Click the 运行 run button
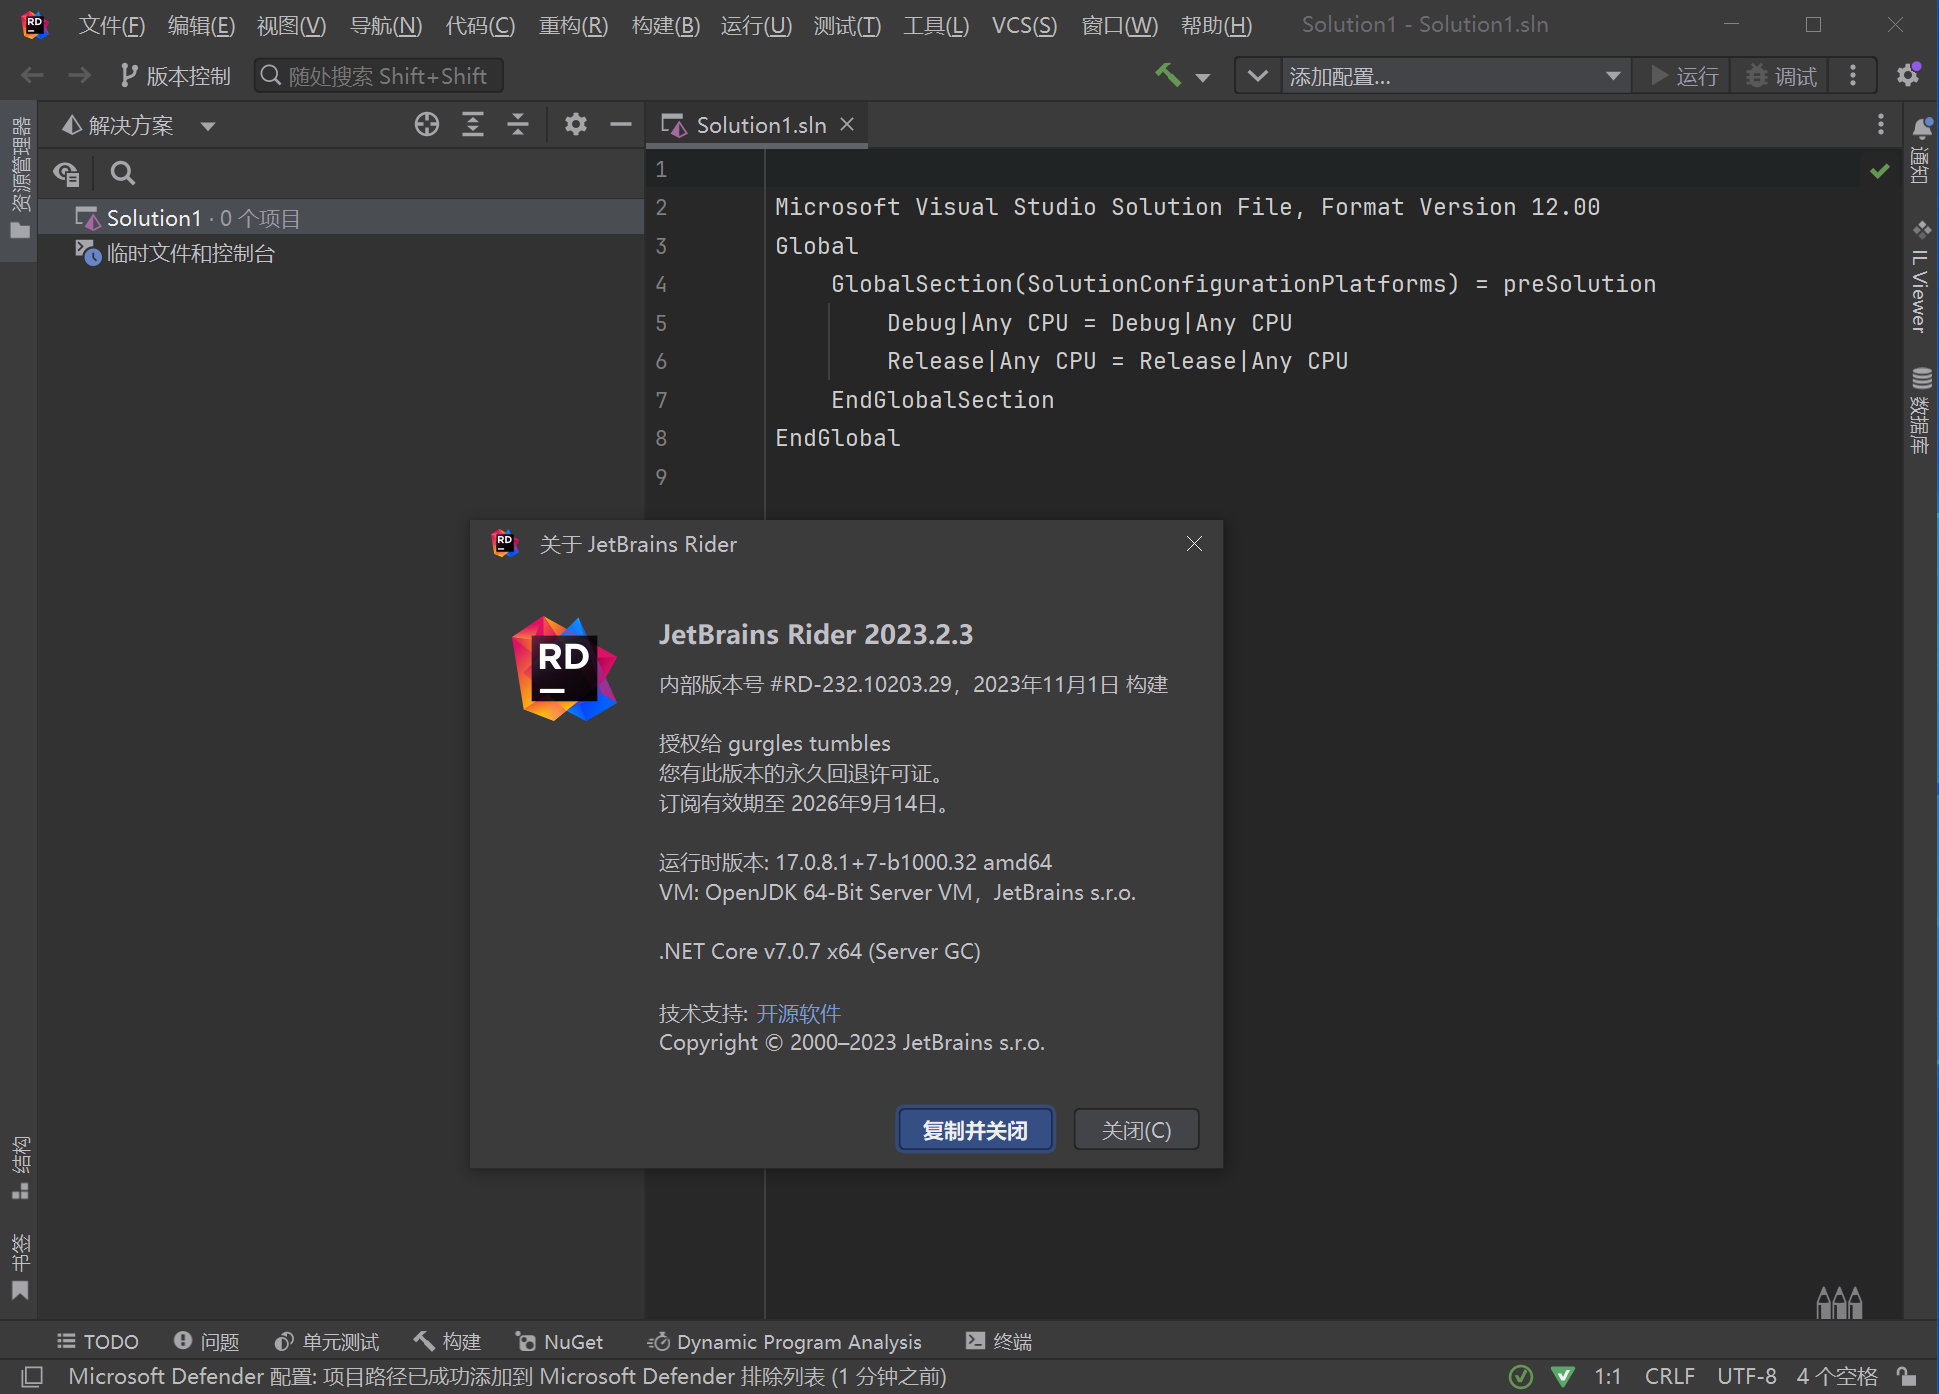Image resolution: width=1939 pixels, height=1394 pixels. (x=1684, y=76)
